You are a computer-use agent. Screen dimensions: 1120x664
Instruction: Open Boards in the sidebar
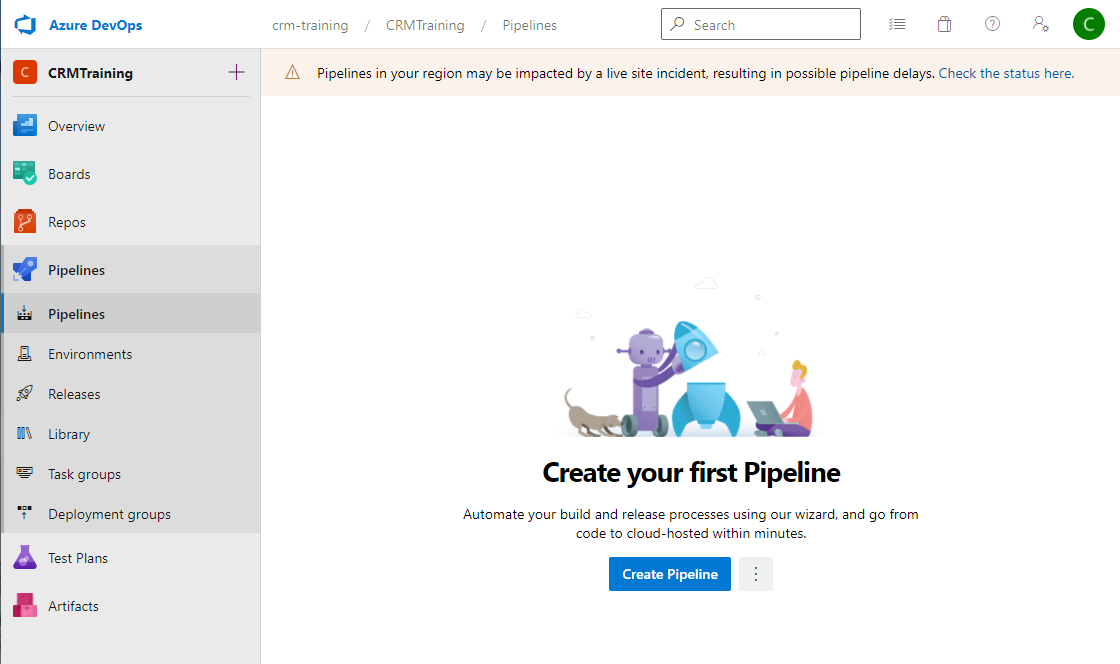(x=131, y=174)
